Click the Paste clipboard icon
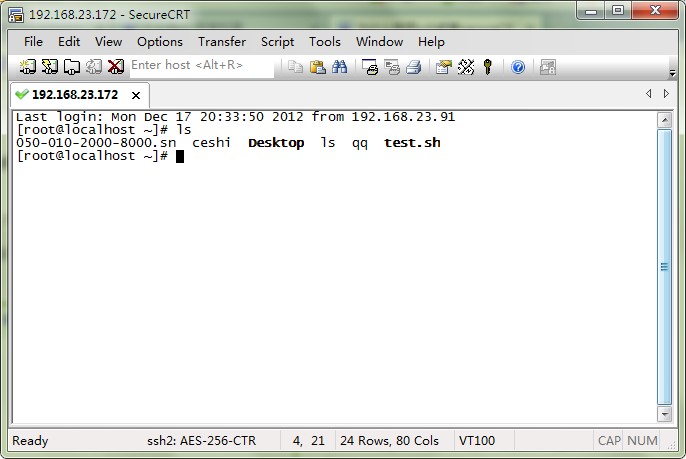This screenshot has height=459, width=686. [x=318, y=67]
